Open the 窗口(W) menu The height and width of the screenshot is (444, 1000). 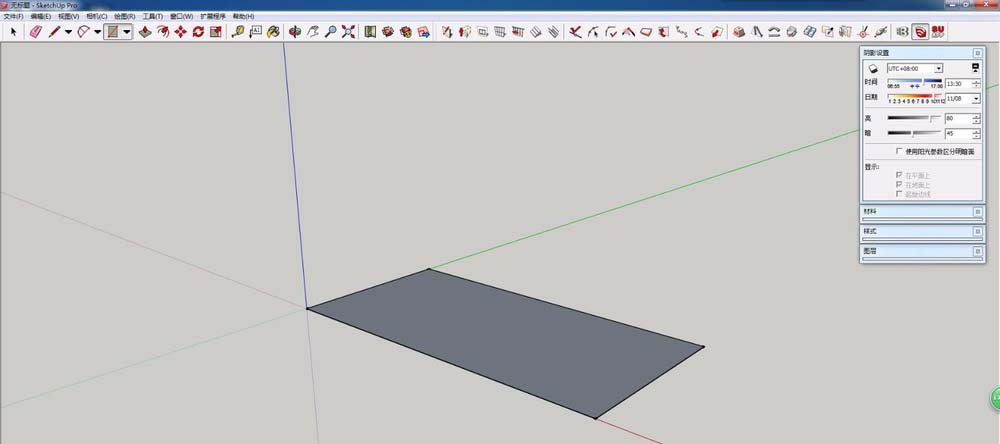coord(182,16)
